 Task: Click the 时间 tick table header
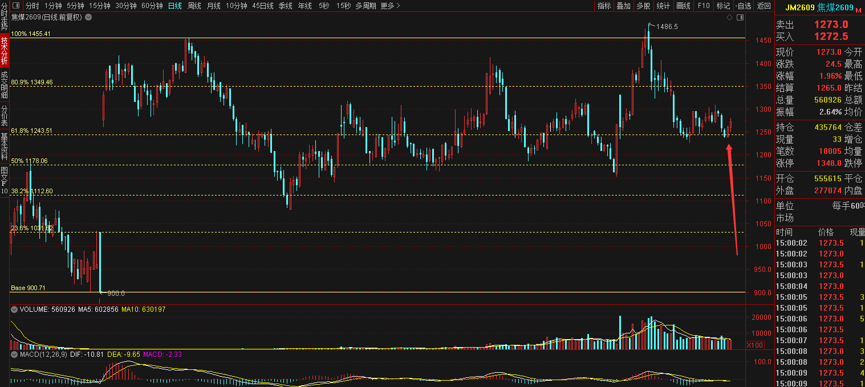pos(784,232)
